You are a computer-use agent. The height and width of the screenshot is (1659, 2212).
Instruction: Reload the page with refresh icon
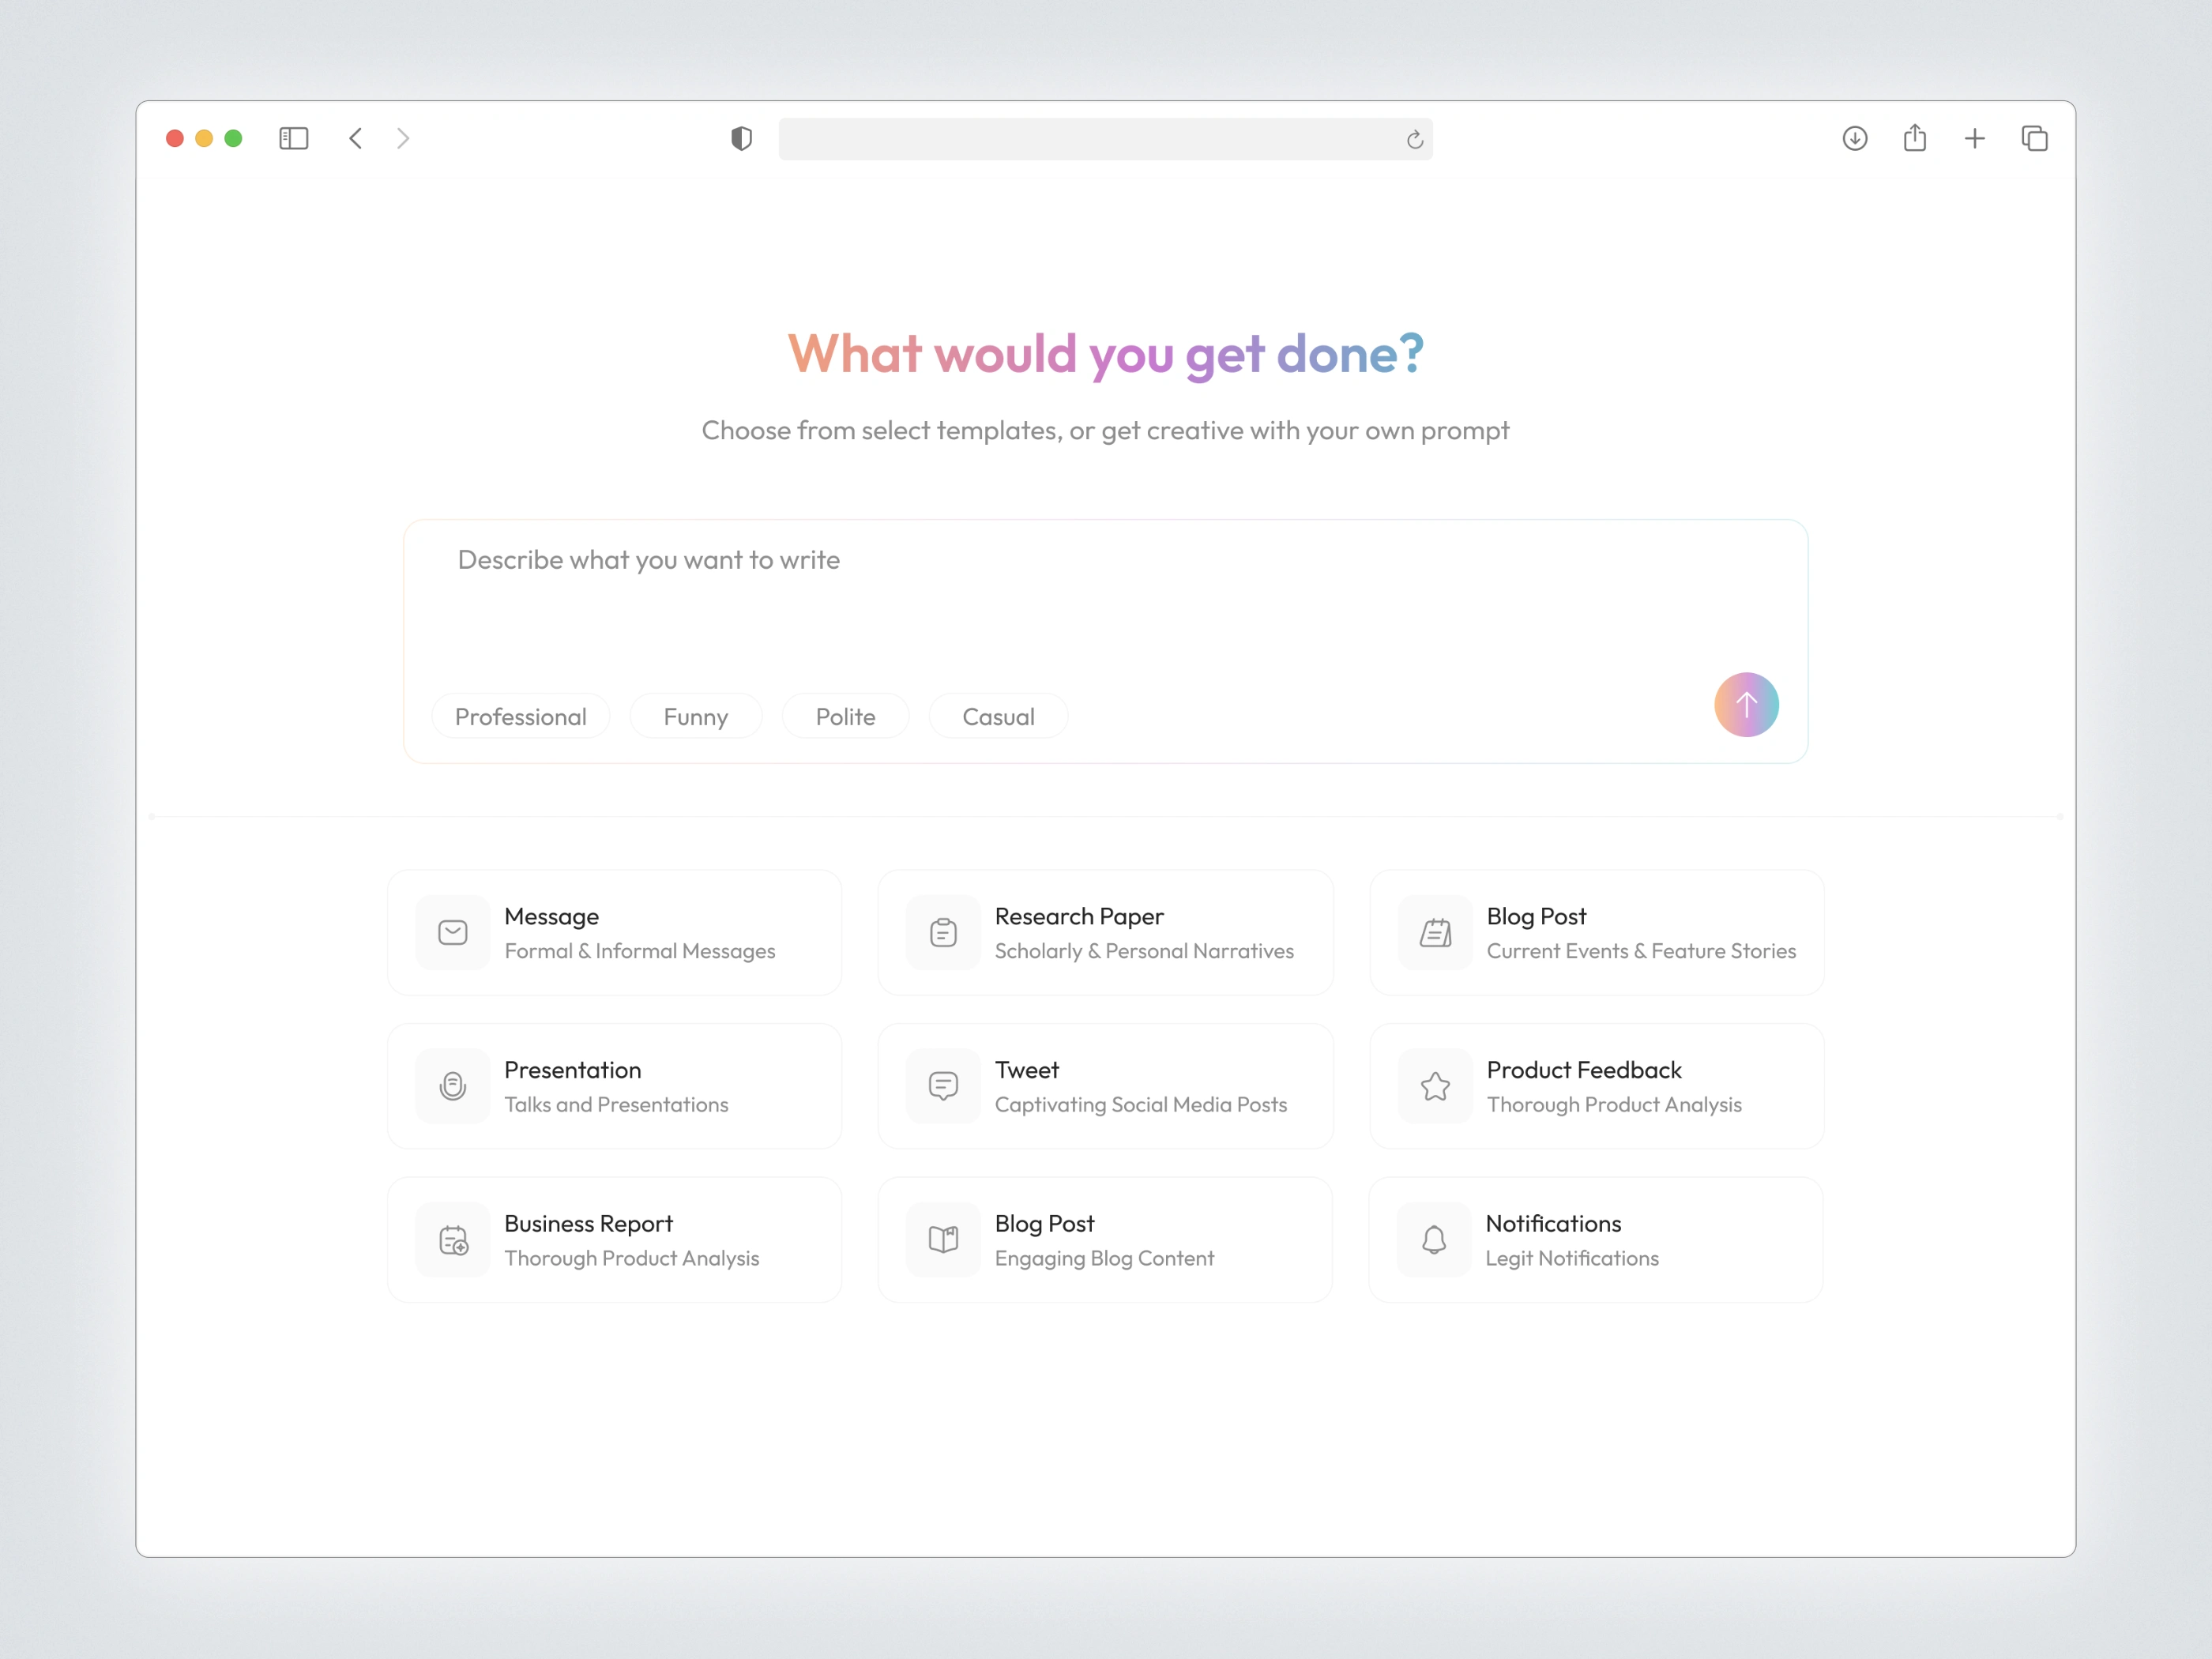point(1414,140)
